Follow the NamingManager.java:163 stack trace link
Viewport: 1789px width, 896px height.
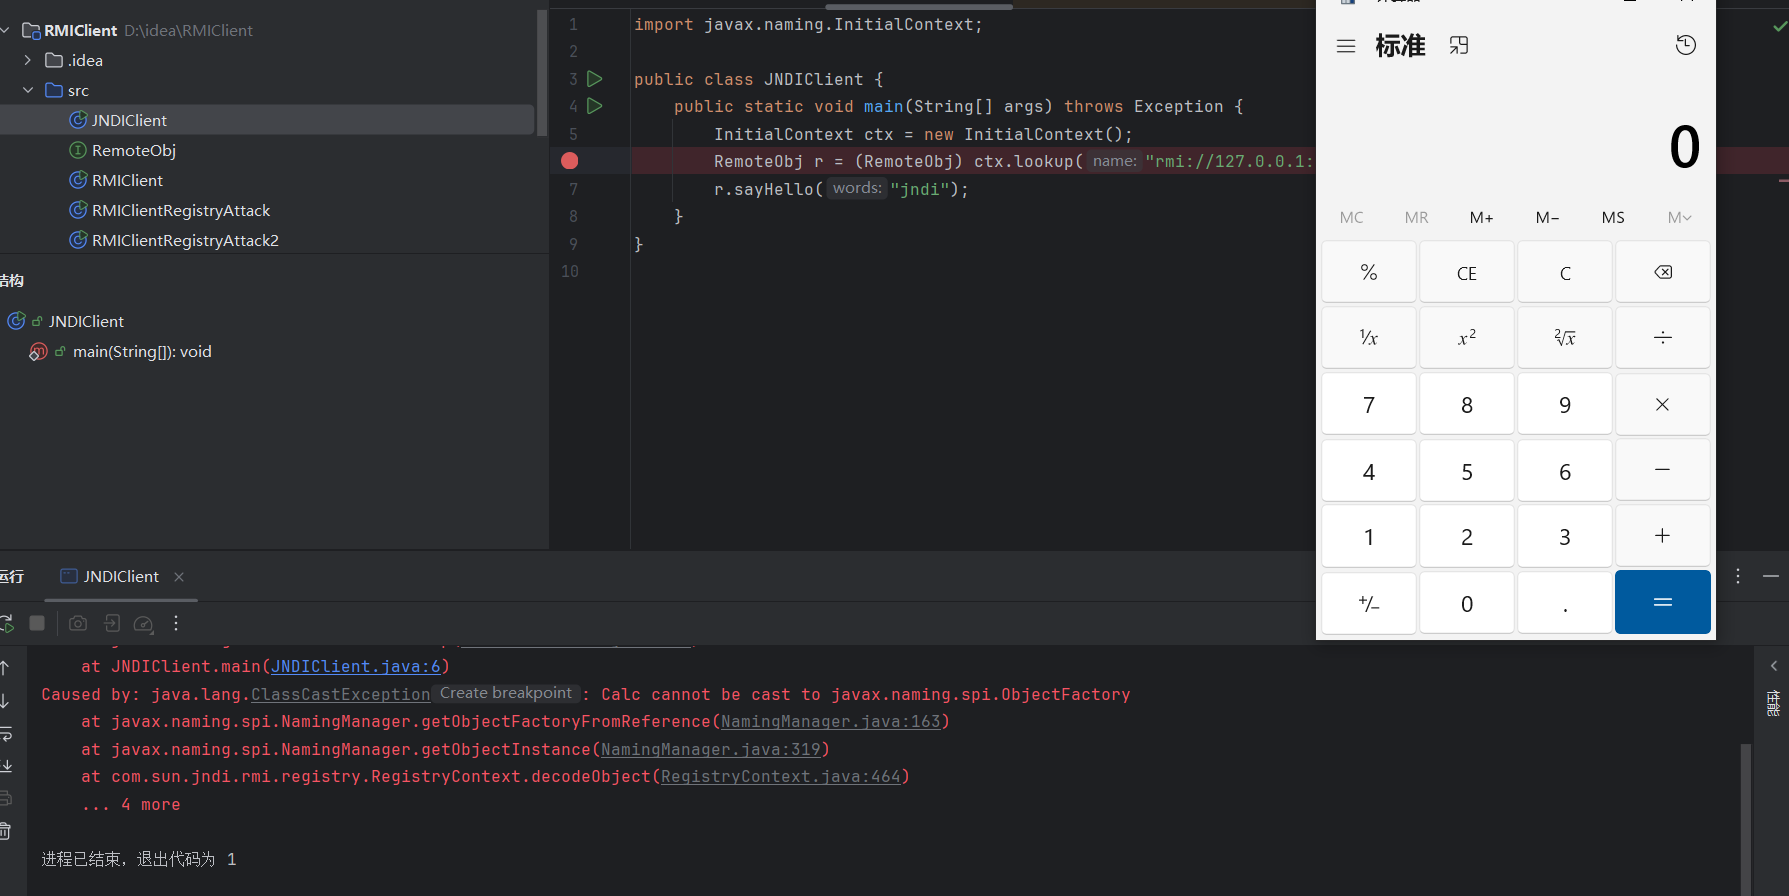pyautogui.click(x=830, y=722)
